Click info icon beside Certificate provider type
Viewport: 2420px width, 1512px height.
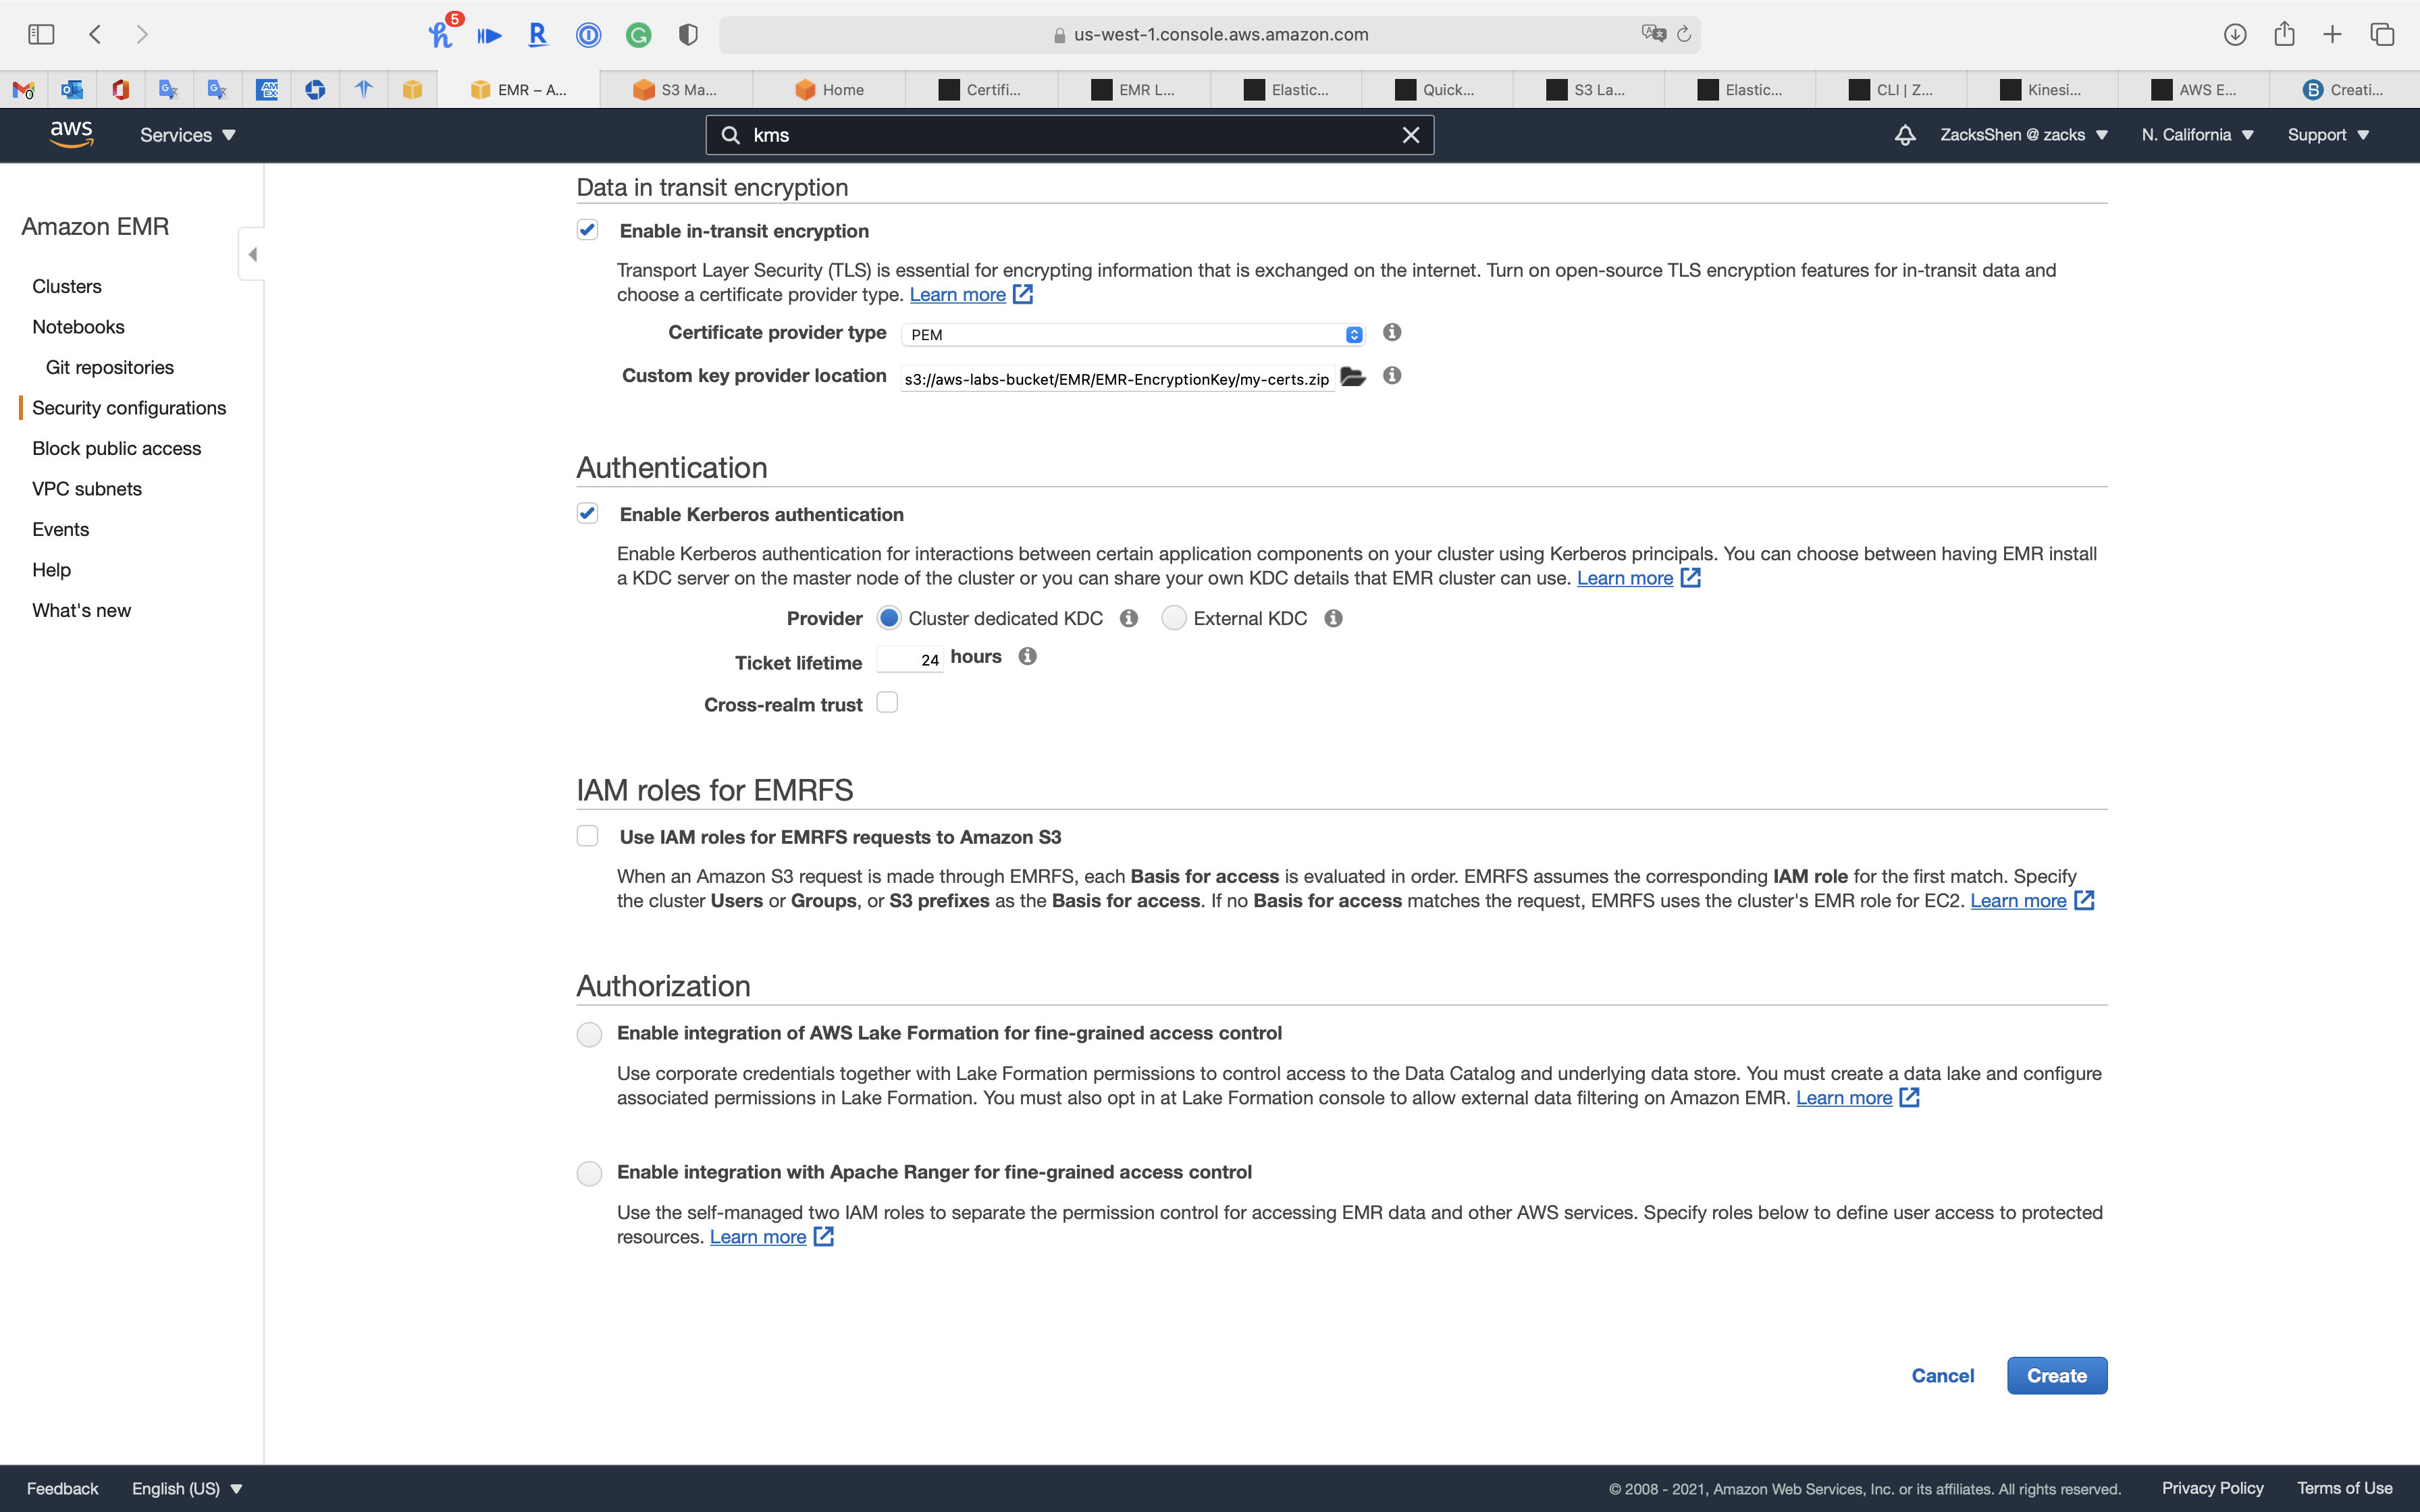(1391, 332)
